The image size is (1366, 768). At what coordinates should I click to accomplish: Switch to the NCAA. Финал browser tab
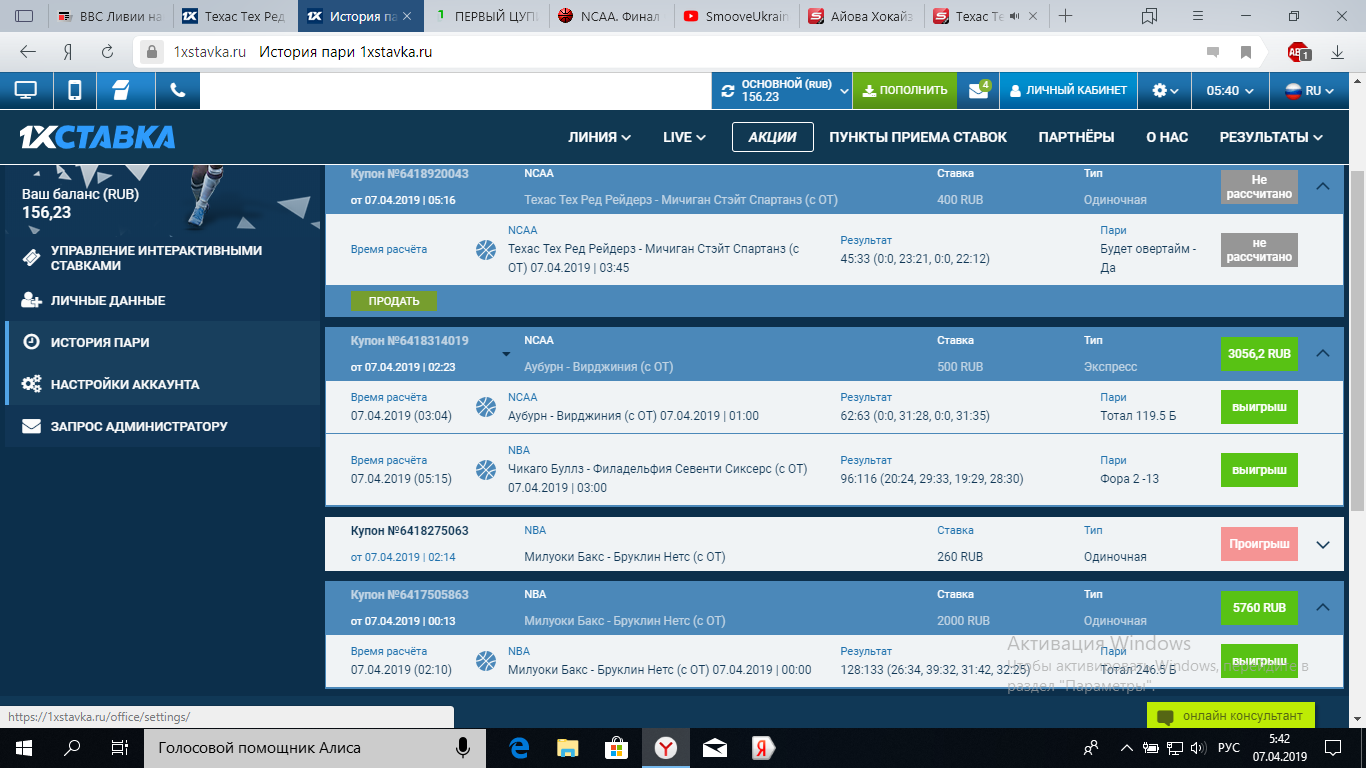coord(609,16)
